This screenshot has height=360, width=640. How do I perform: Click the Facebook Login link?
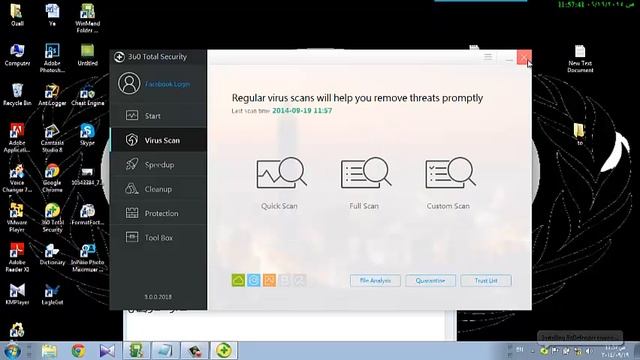click(x=167, y=84)
